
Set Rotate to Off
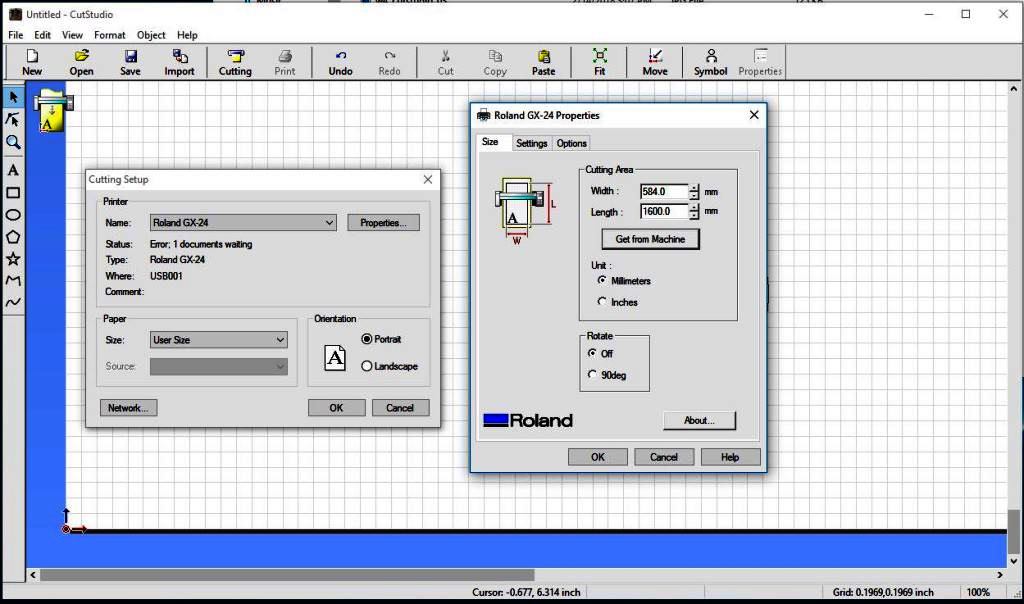(592, 353)
